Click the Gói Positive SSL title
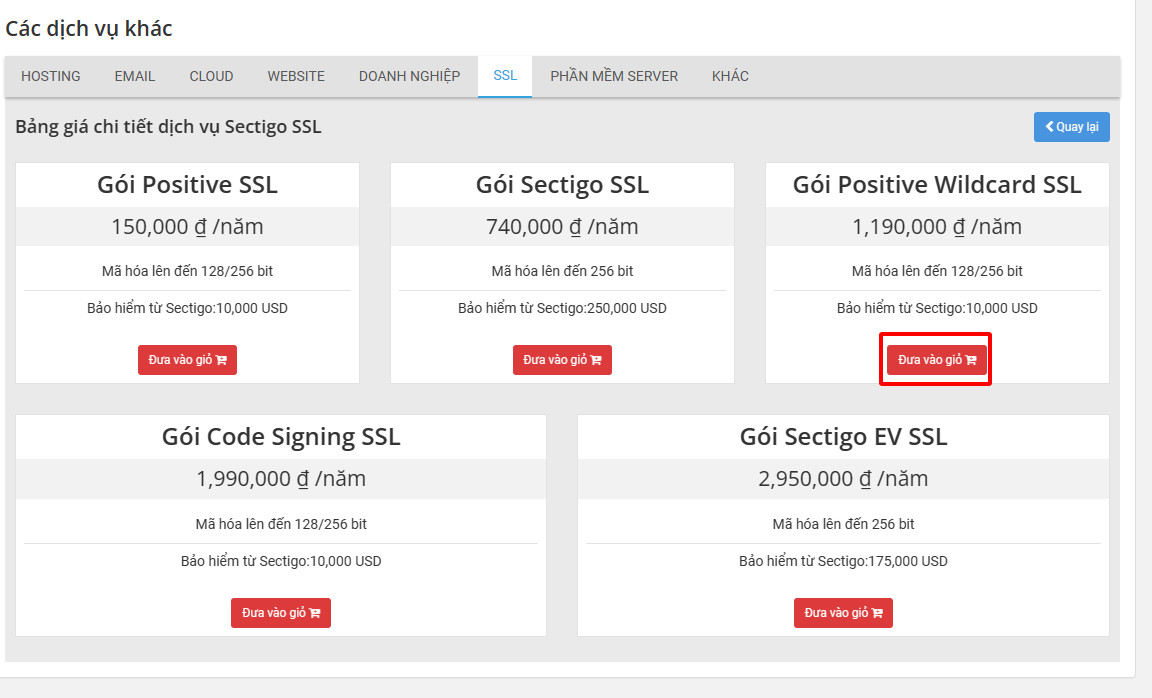The width and height of the screenshot is (1152, 698). pyautogui.click(x=187, y=184)
